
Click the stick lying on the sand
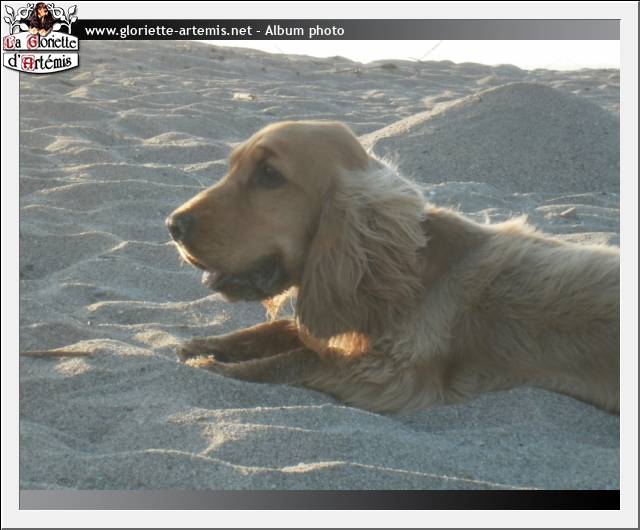(55, 353)
